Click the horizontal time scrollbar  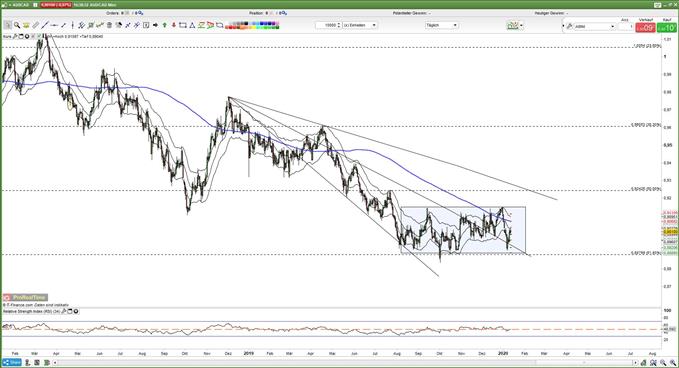[x=345, y=362]
